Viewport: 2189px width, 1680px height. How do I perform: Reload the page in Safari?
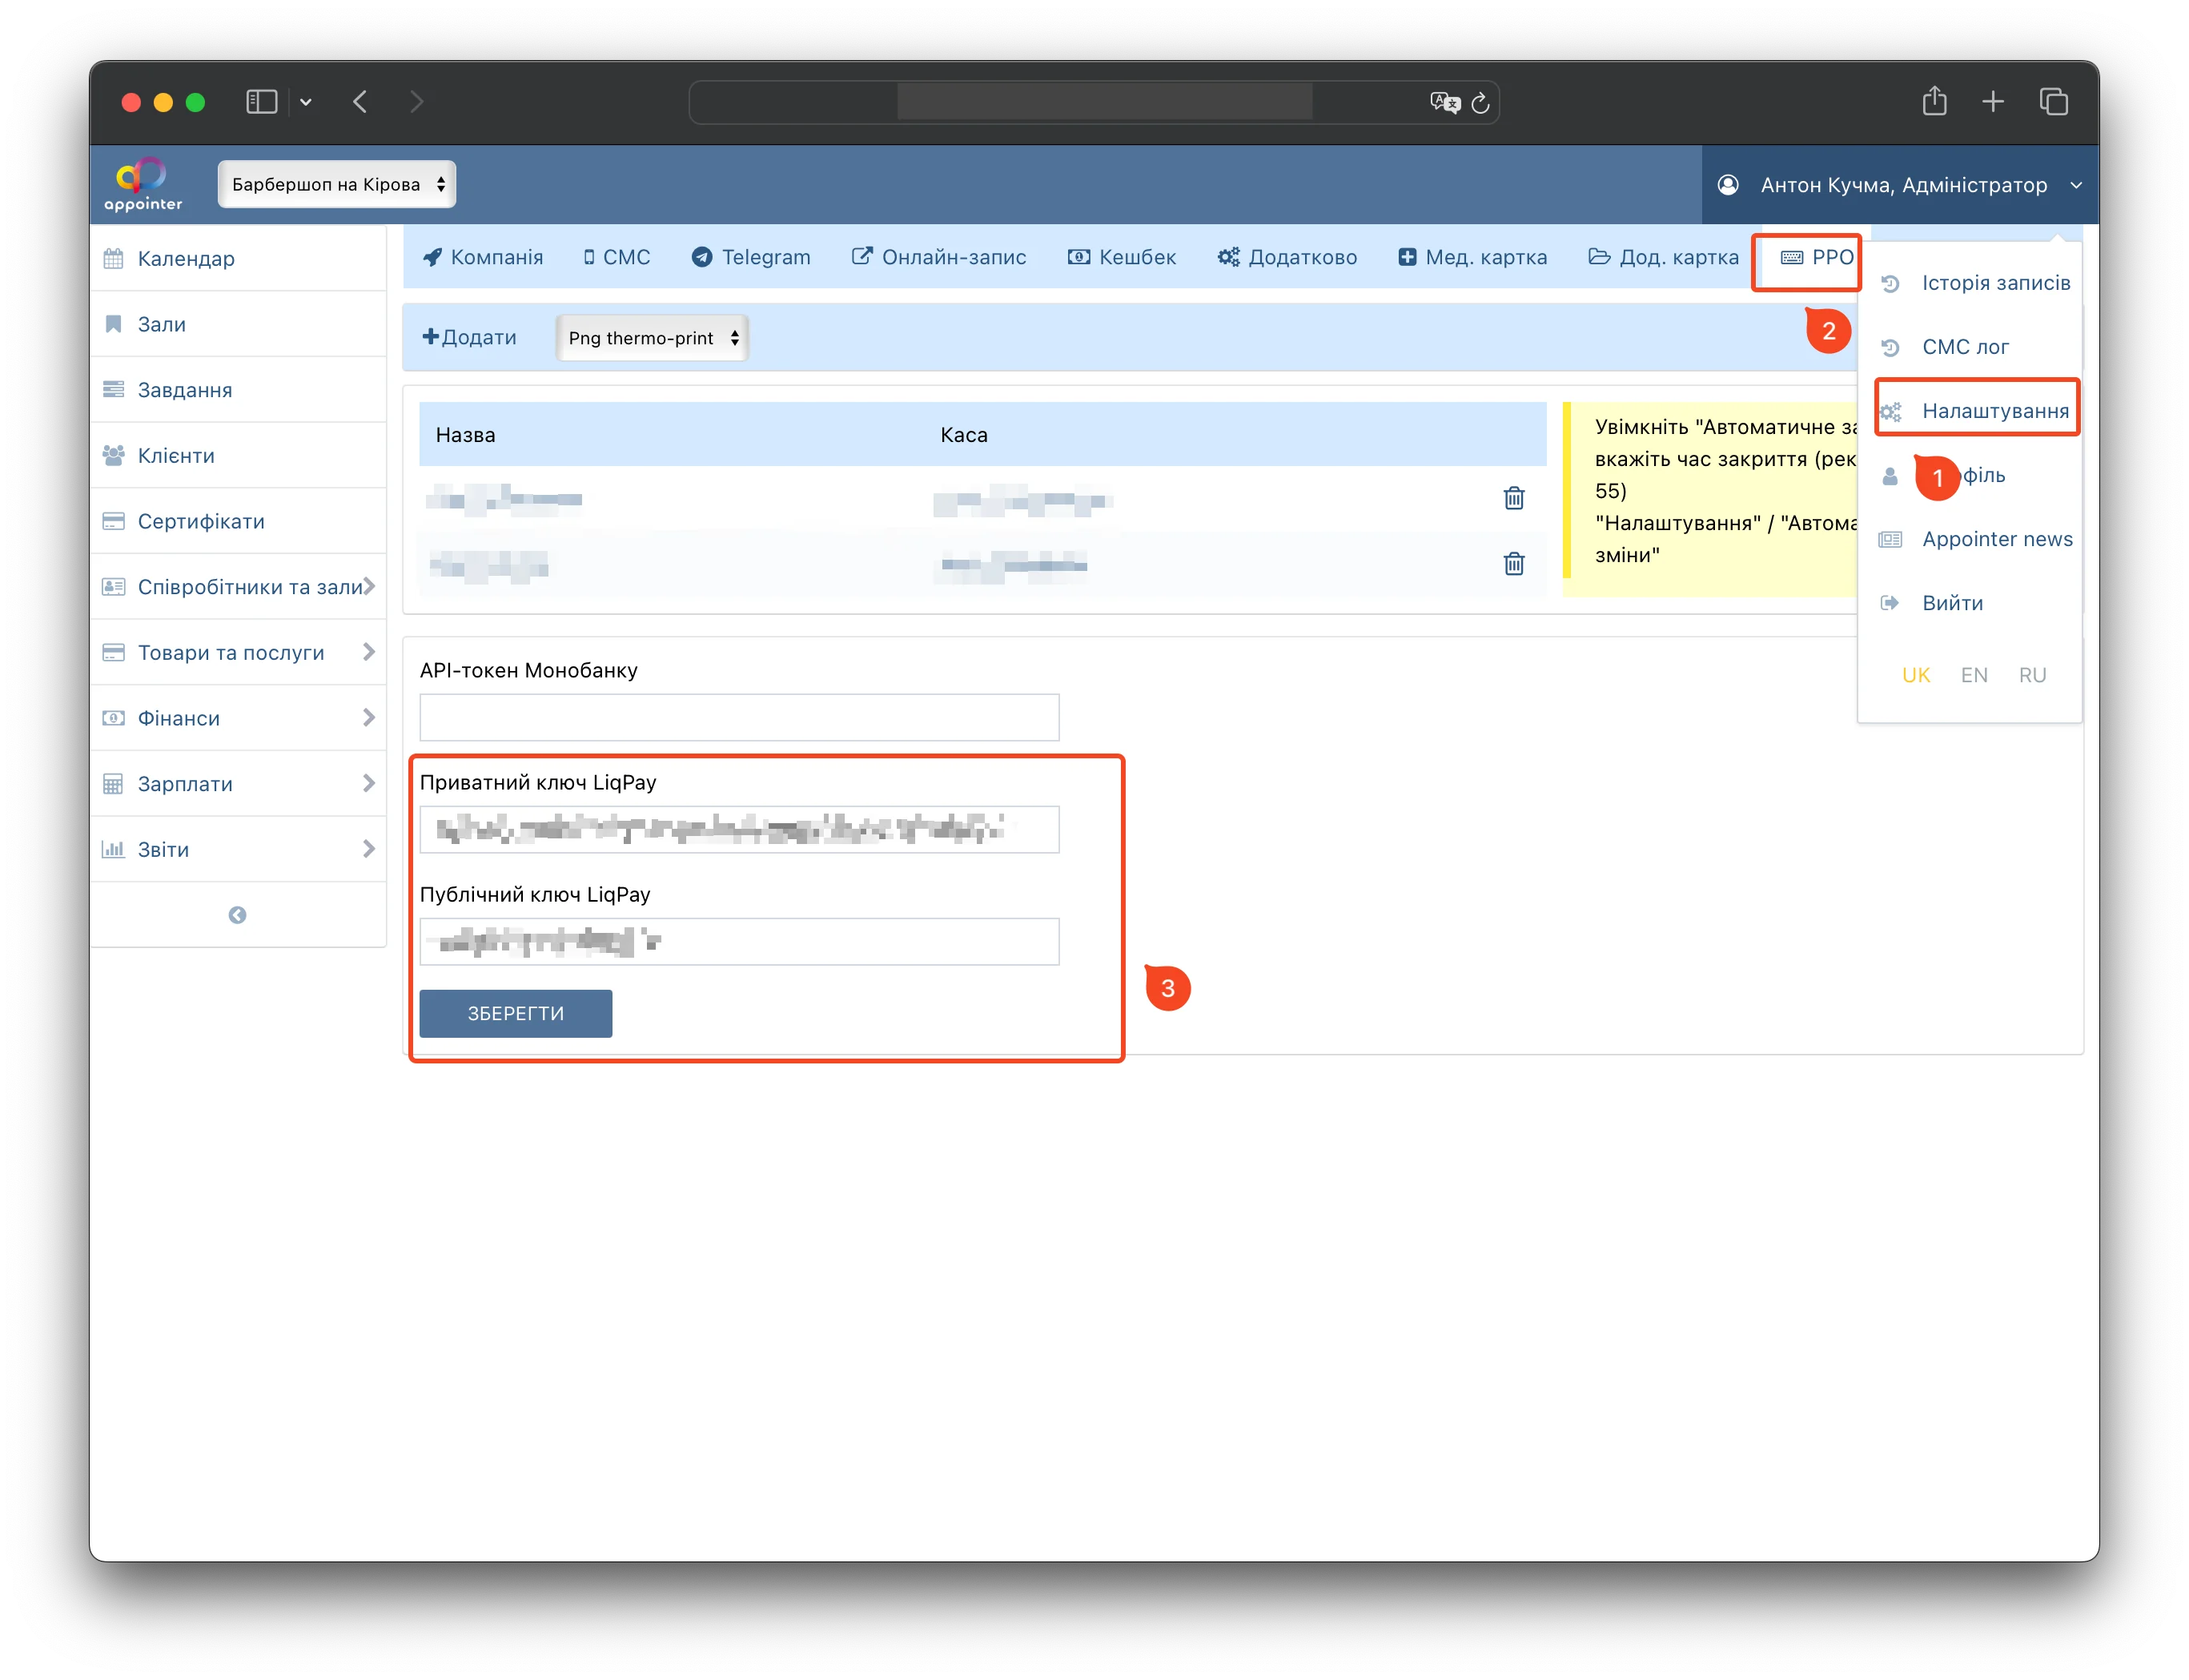pos(1480,102)
